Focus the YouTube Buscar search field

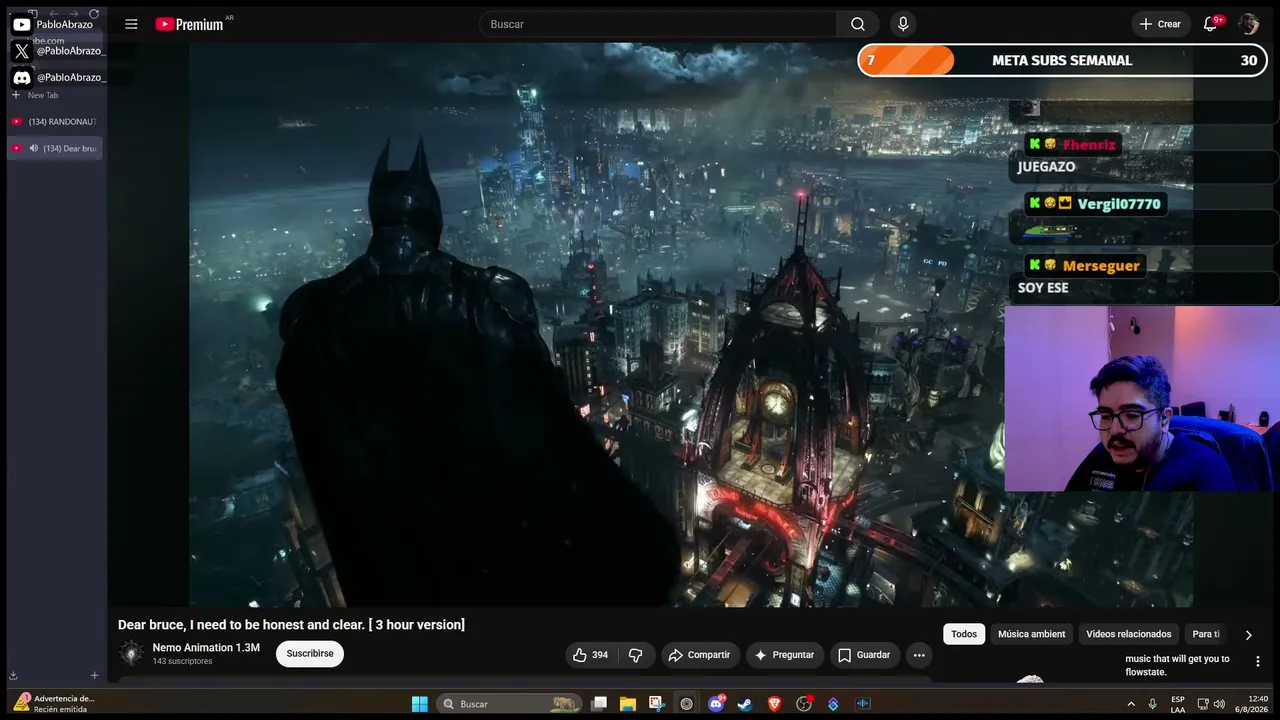(658, 24)
